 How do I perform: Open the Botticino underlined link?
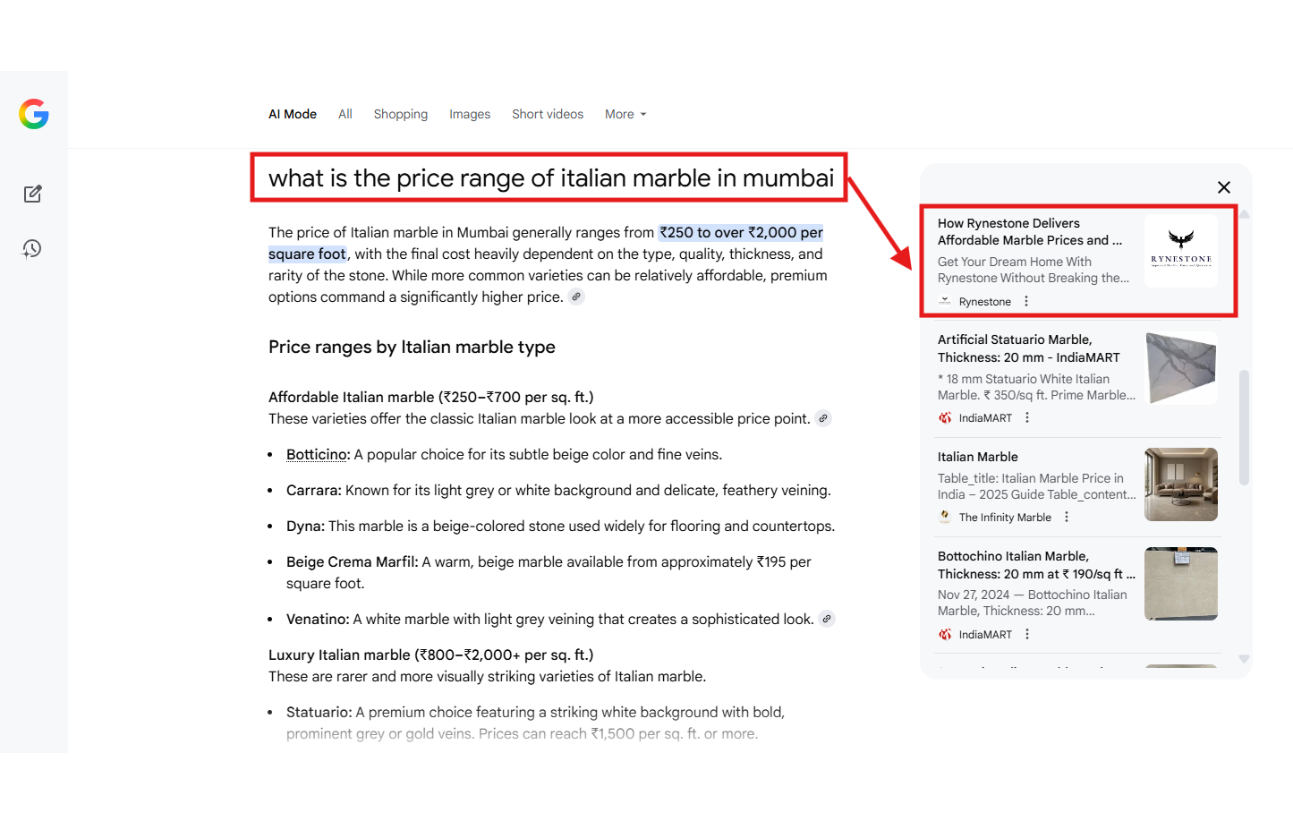tap(316, 455)
